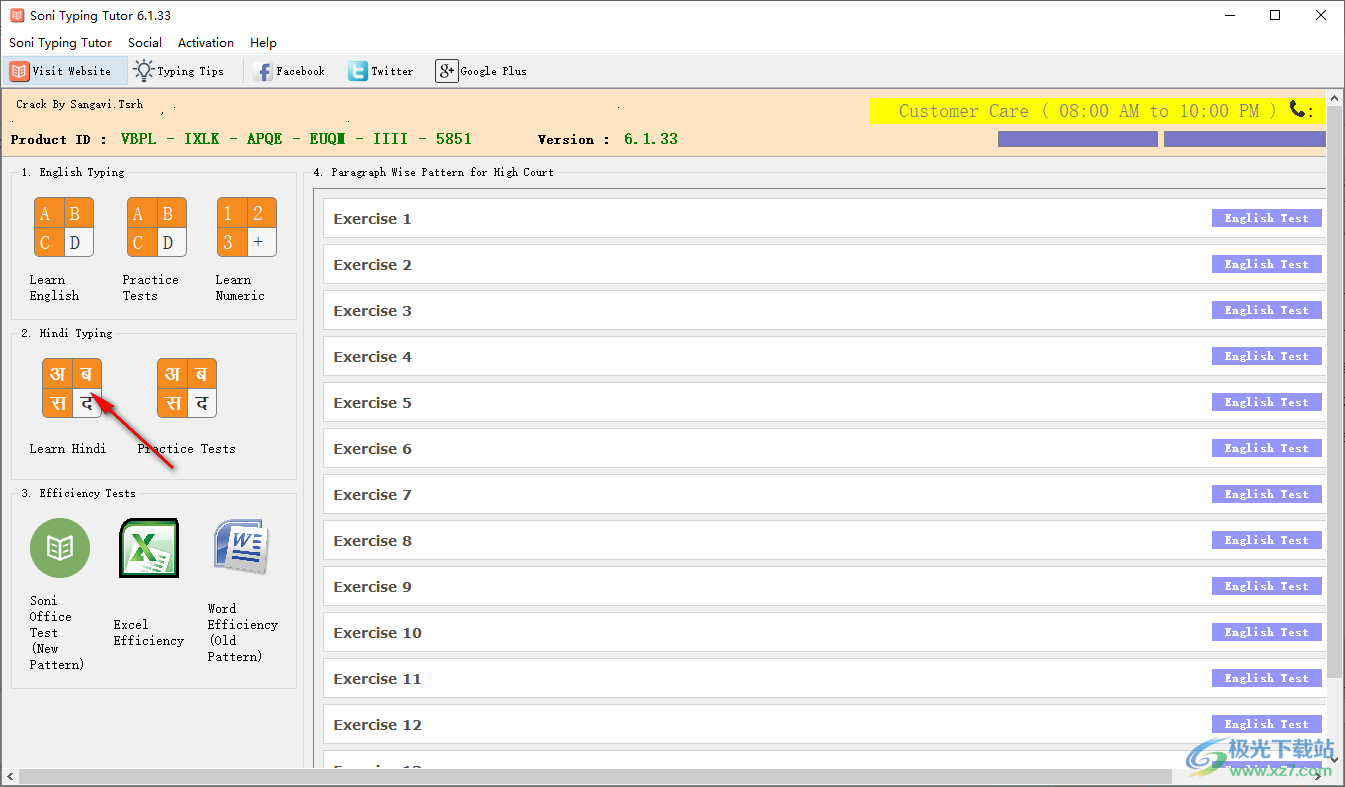Click the horizontal scrollbar at the bottom

pos(590,777)
